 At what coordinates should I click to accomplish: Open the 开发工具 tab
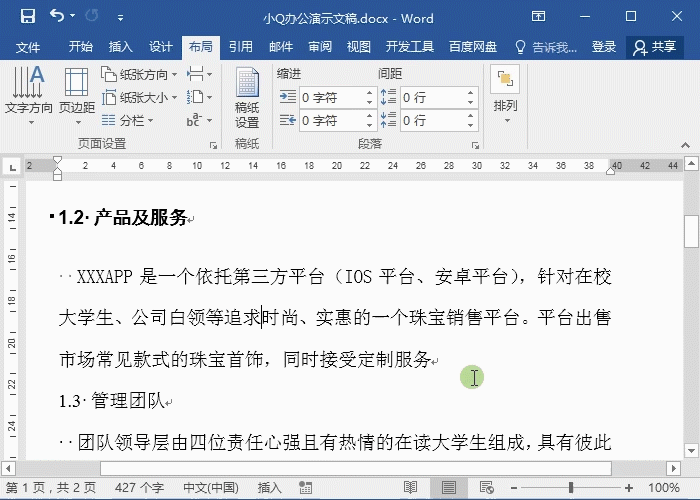(409, 47)
